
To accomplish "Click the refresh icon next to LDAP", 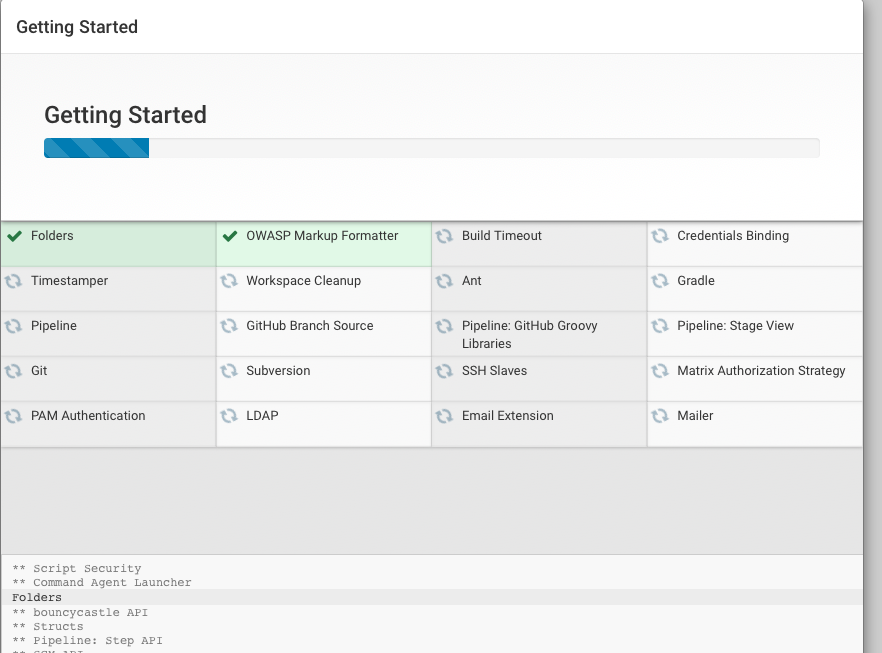I will [x=229, y=416].
